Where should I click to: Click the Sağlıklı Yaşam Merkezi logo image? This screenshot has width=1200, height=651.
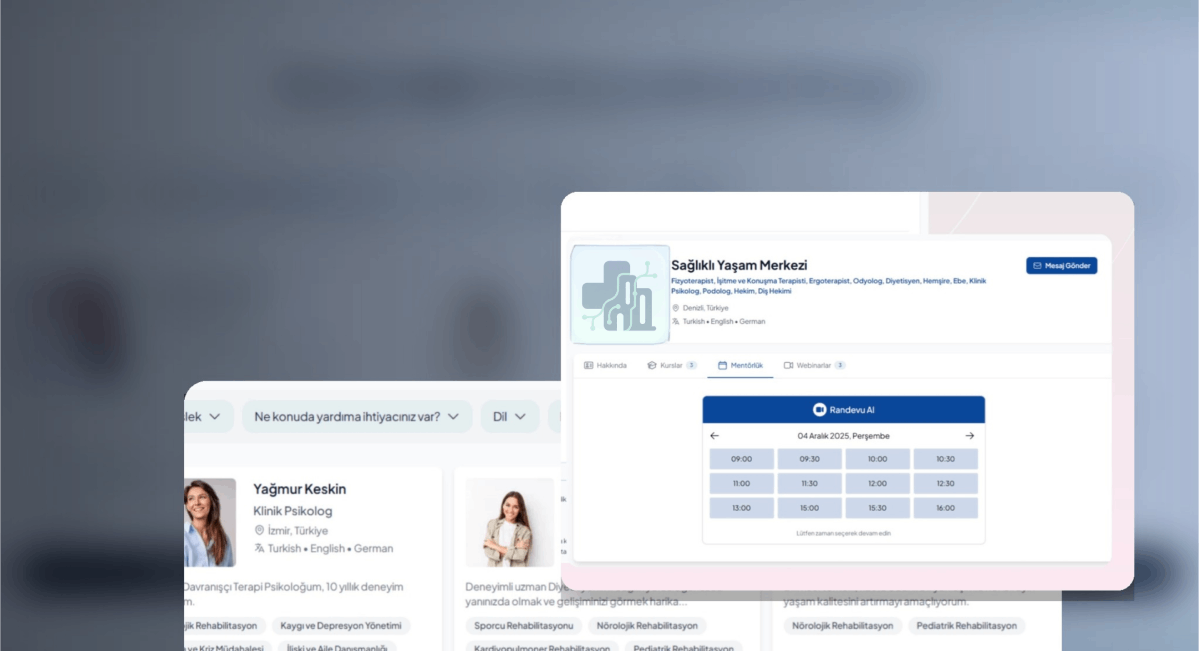pos(620,294)
